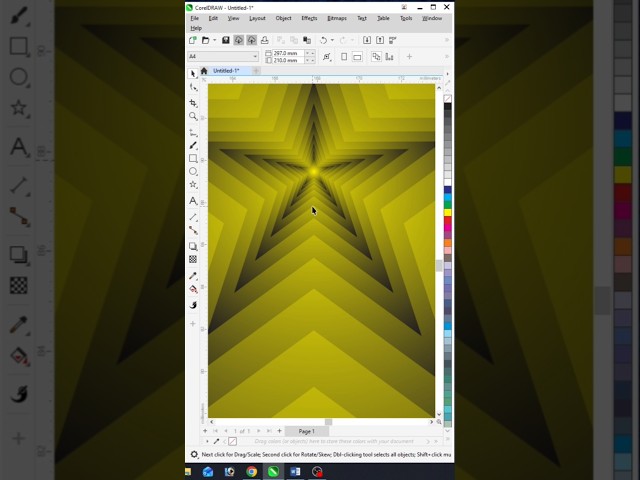This screenshot has width=640, height=480.
Task: Open toolbox Quick Customize plus button
Action: (193, 324)
